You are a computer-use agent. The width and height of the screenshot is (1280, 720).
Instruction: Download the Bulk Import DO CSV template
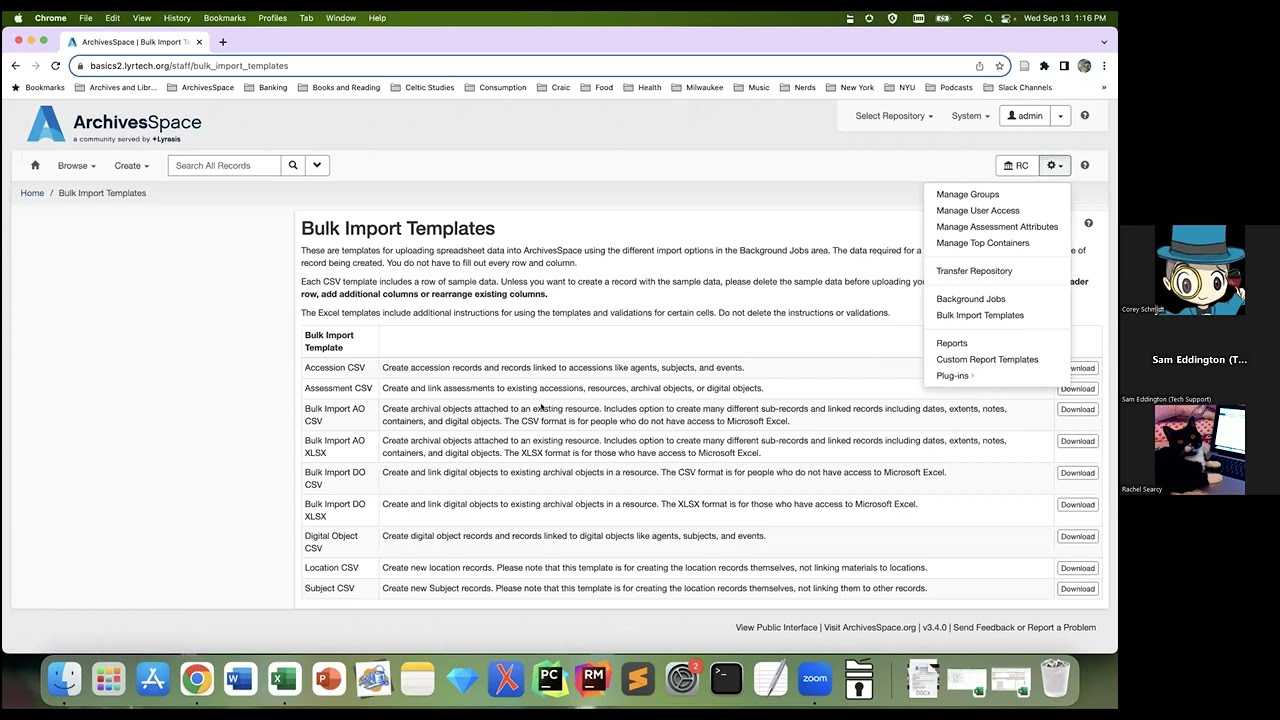coord(1077,473)
